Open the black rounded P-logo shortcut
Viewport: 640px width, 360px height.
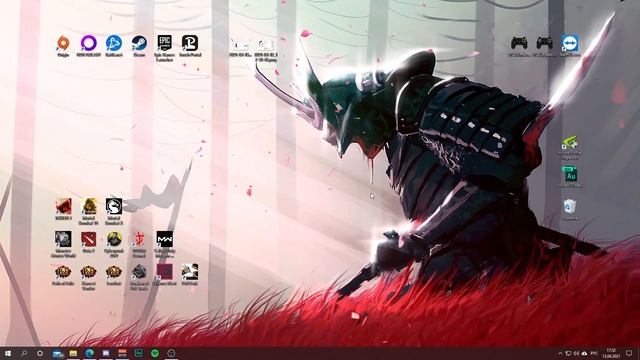(x=190, y=44)
